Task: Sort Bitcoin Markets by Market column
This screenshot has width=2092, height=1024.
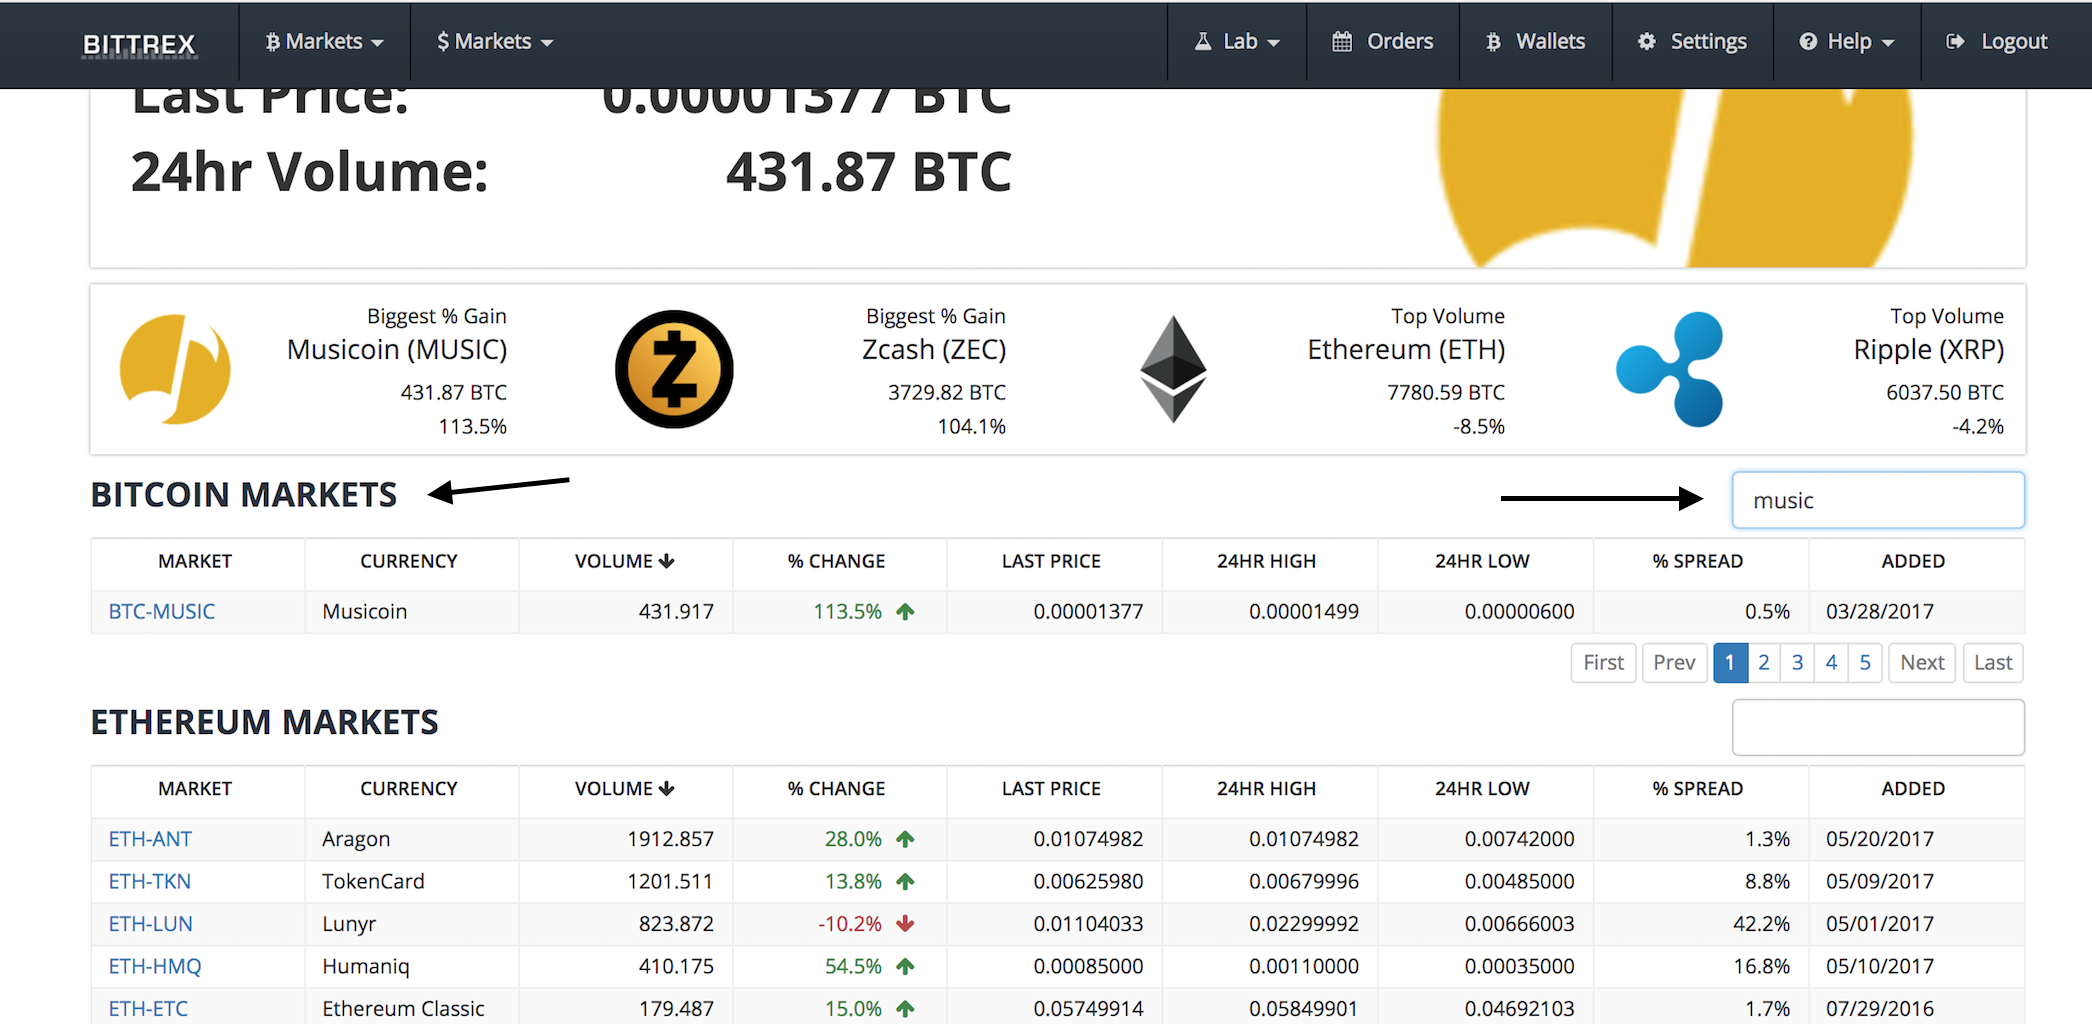Action: pos(195,561)
